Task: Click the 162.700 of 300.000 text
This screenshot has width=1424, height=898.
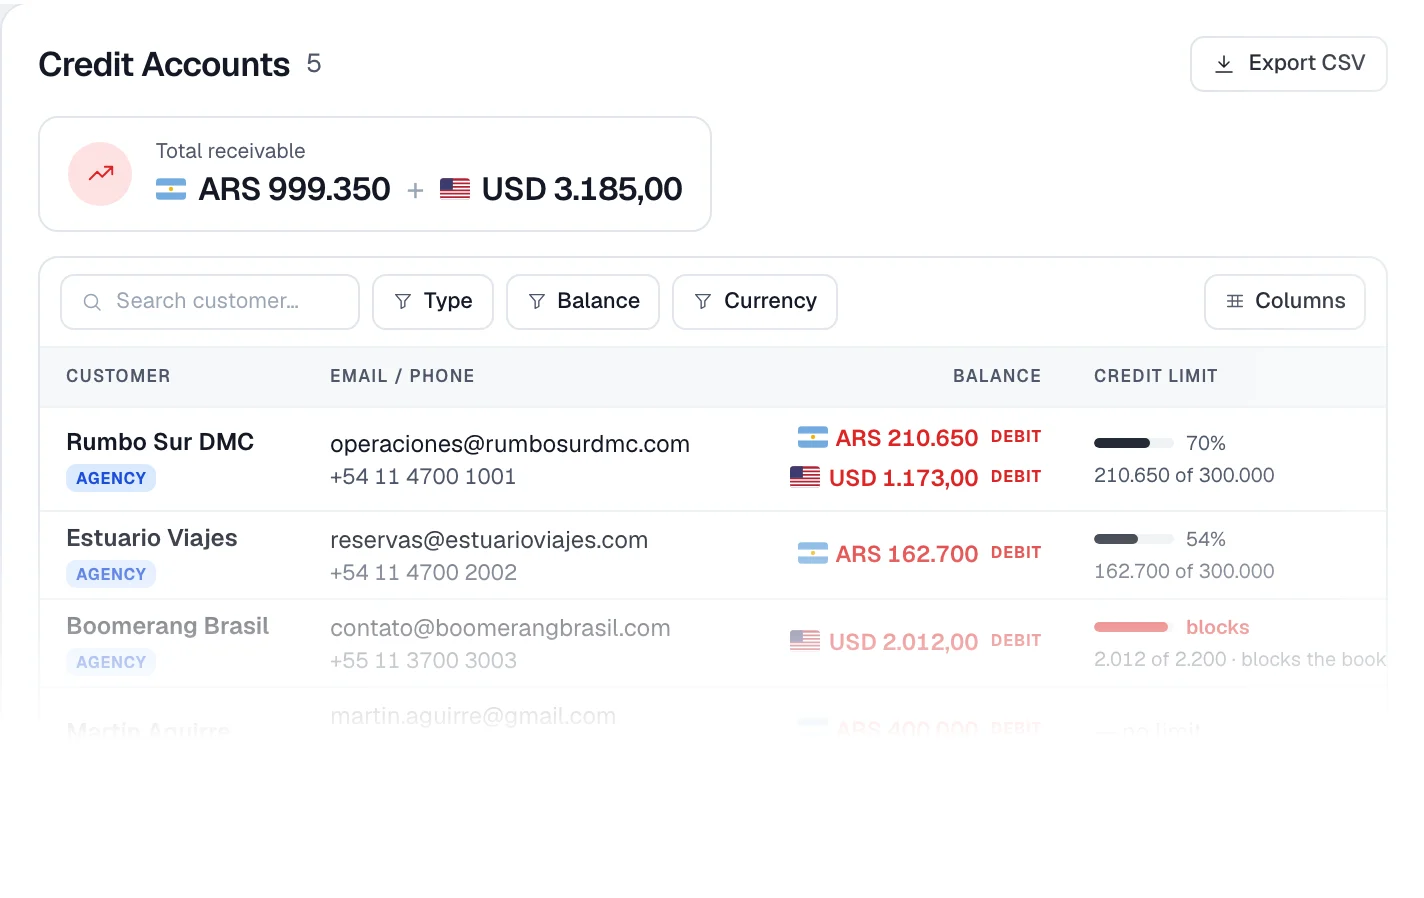Action: point(1184,571)
